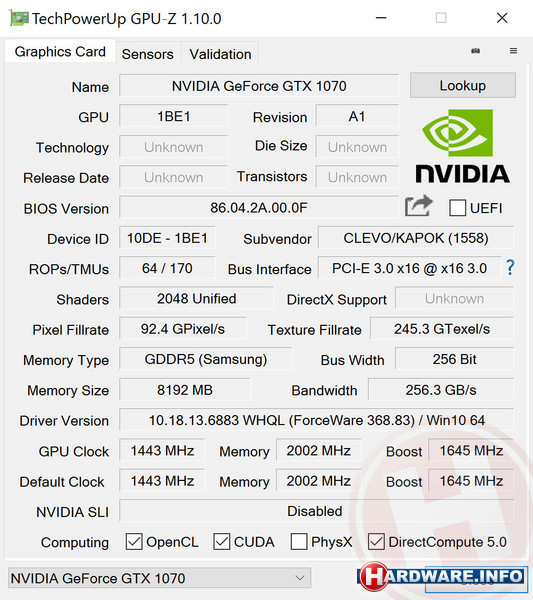Select the Graphics Card tab
This screenshot has height=600, width=533.
[60, 51]
